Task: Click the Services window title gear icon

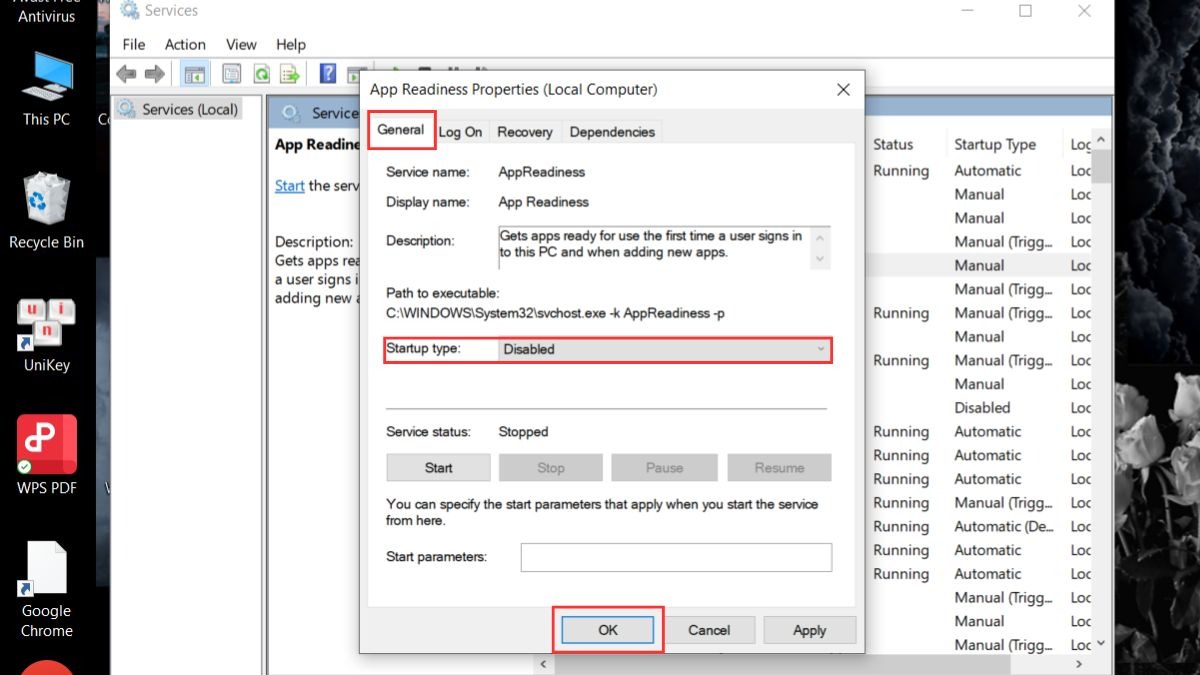Action: [x=129, y=11]
